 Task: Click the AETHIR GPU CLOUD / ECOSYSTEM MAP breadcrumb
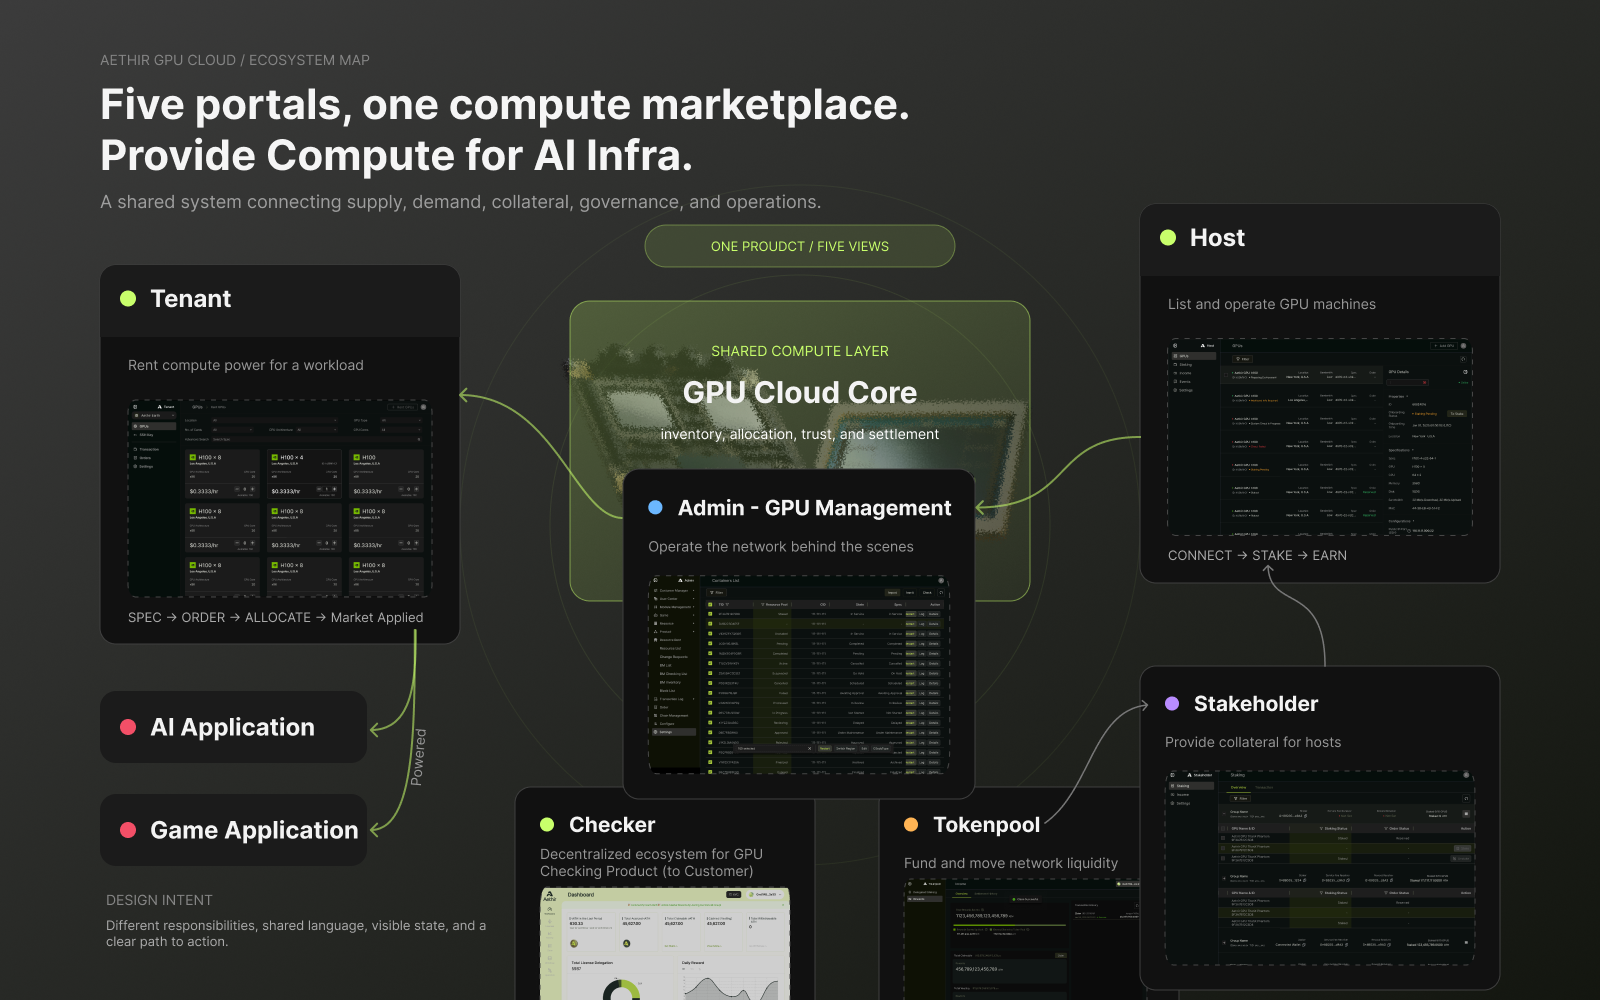[235, 60]
